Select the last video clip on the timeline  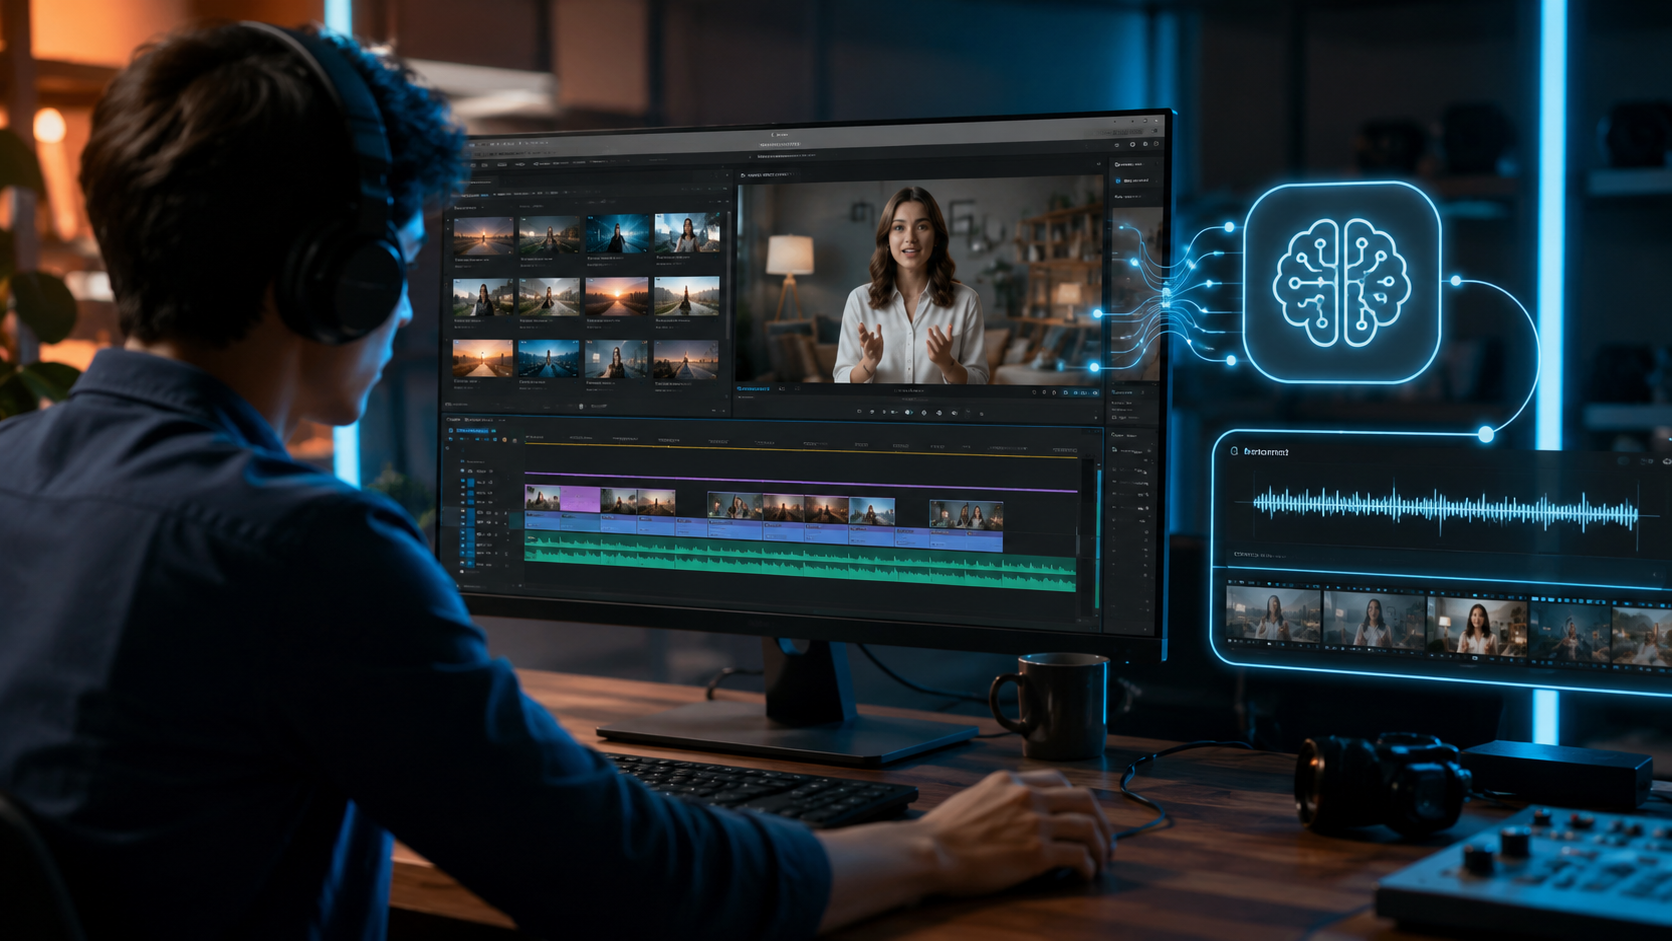coord(966,514)
